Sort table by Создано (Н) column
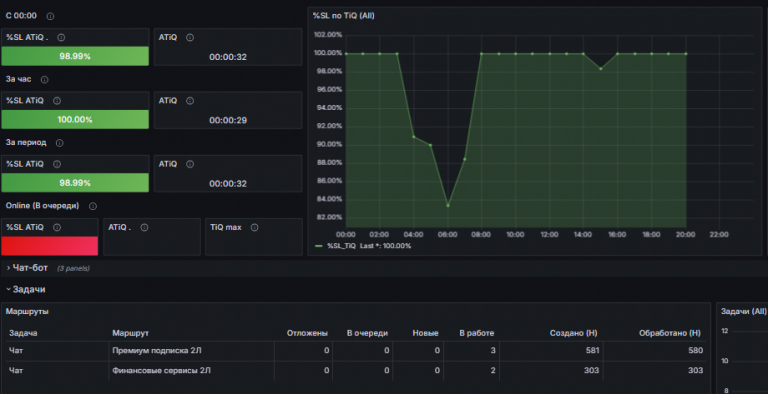Screen dimensions: 768x394 (573, 333)
